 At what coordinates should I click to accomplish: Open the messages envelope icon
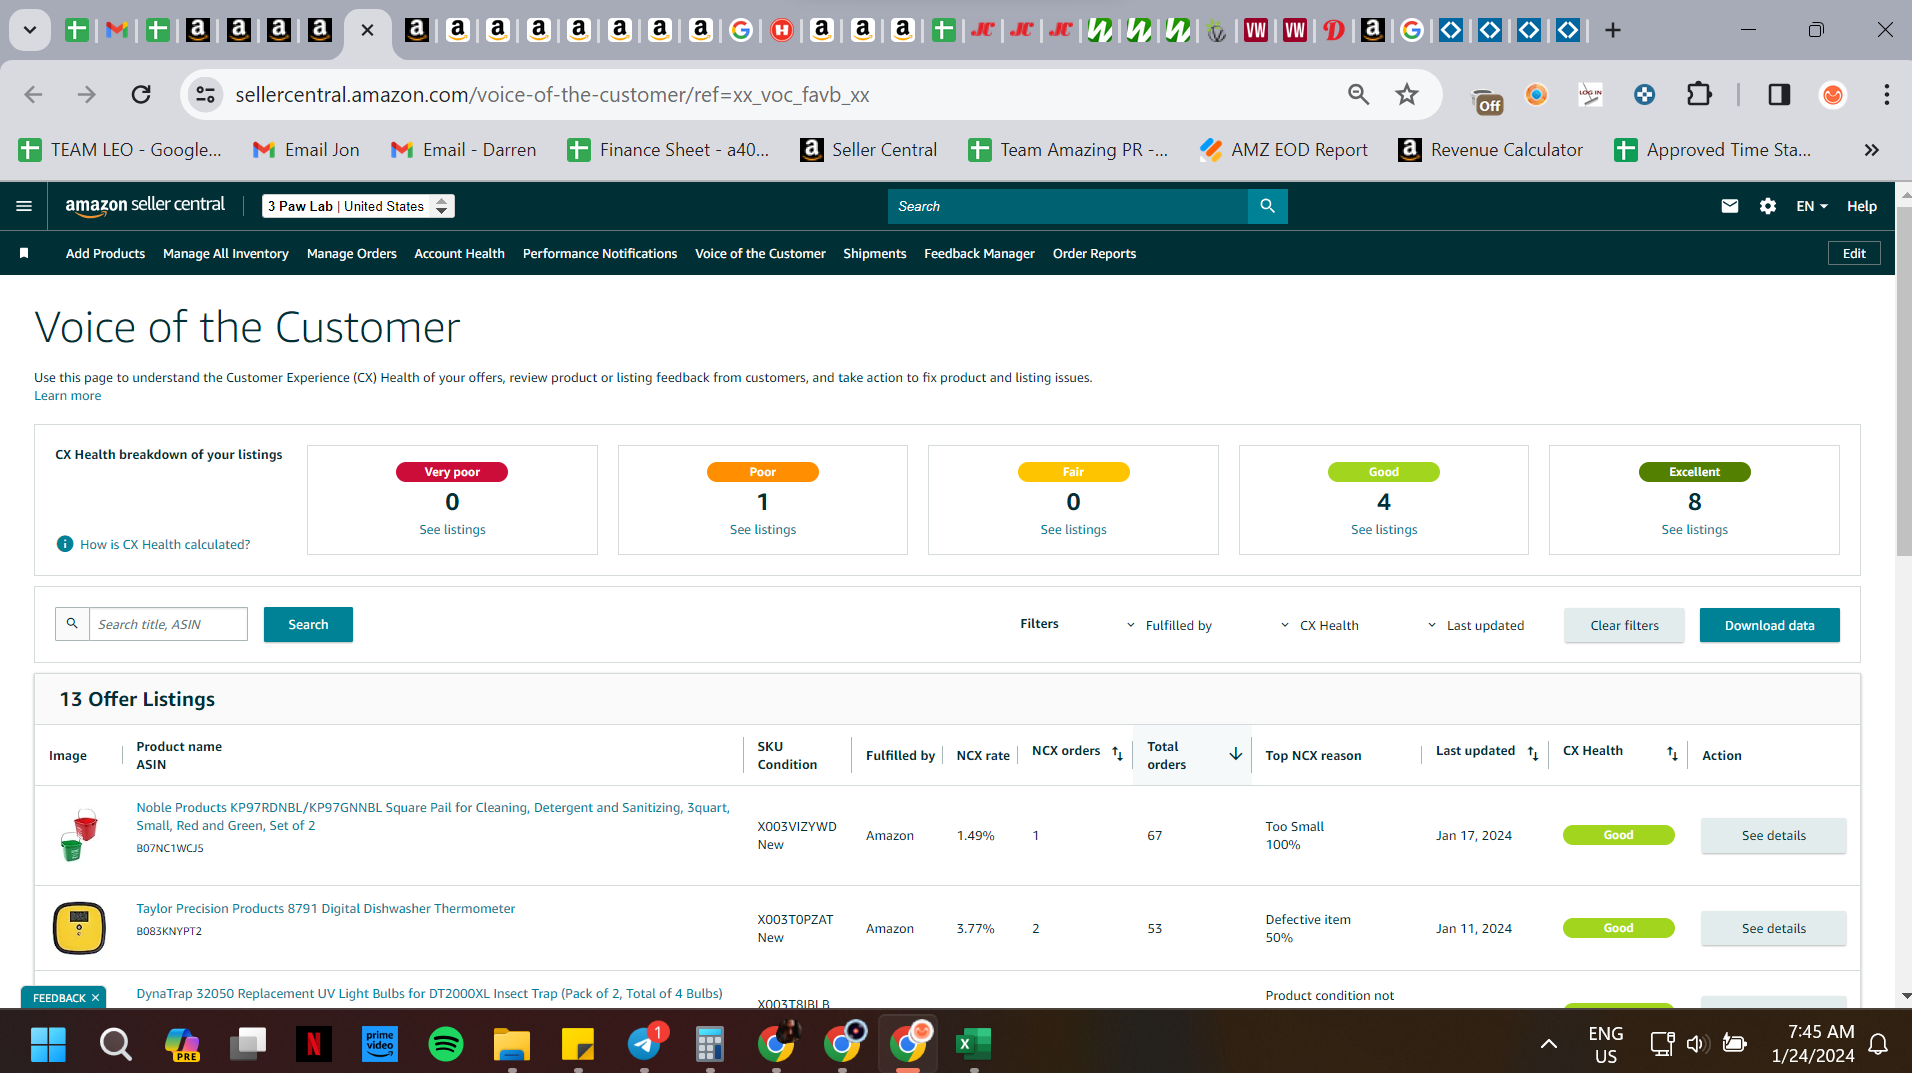(x=1730, y=206)
